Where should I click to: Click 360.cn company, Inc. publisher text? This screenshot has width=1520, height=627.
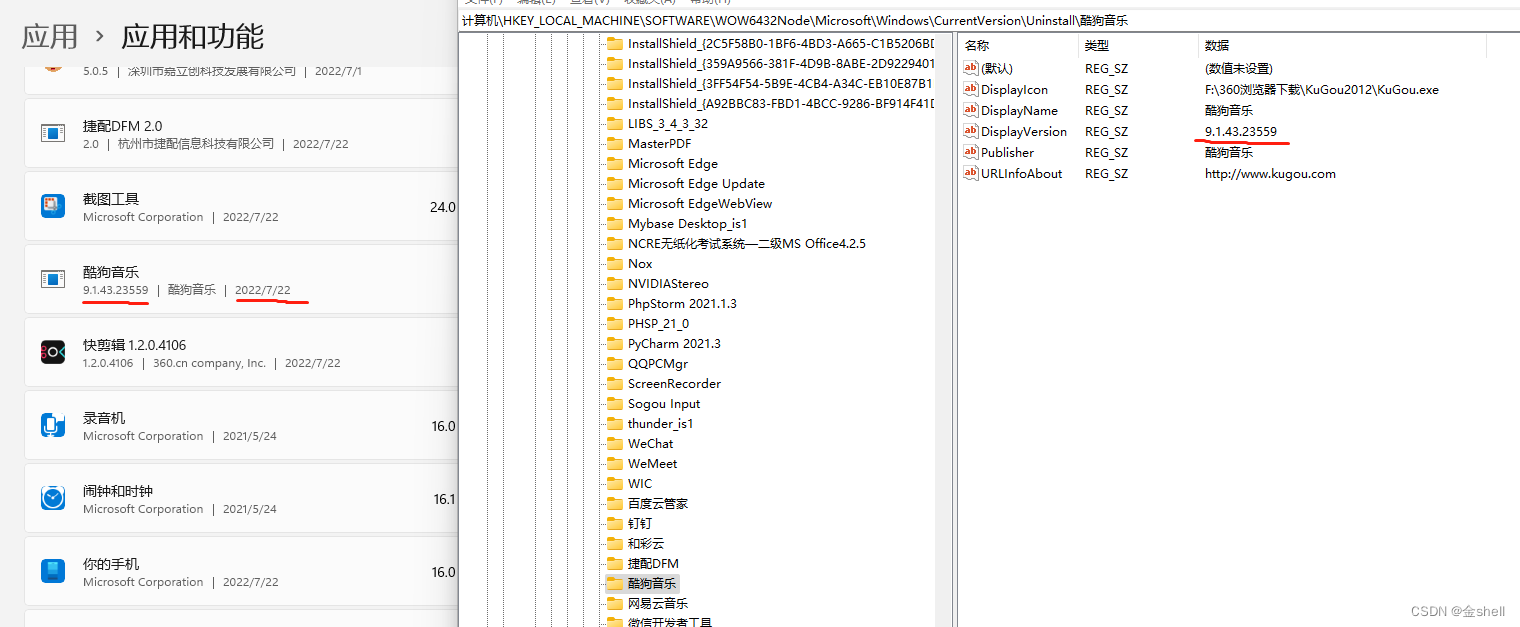[210, 363]
